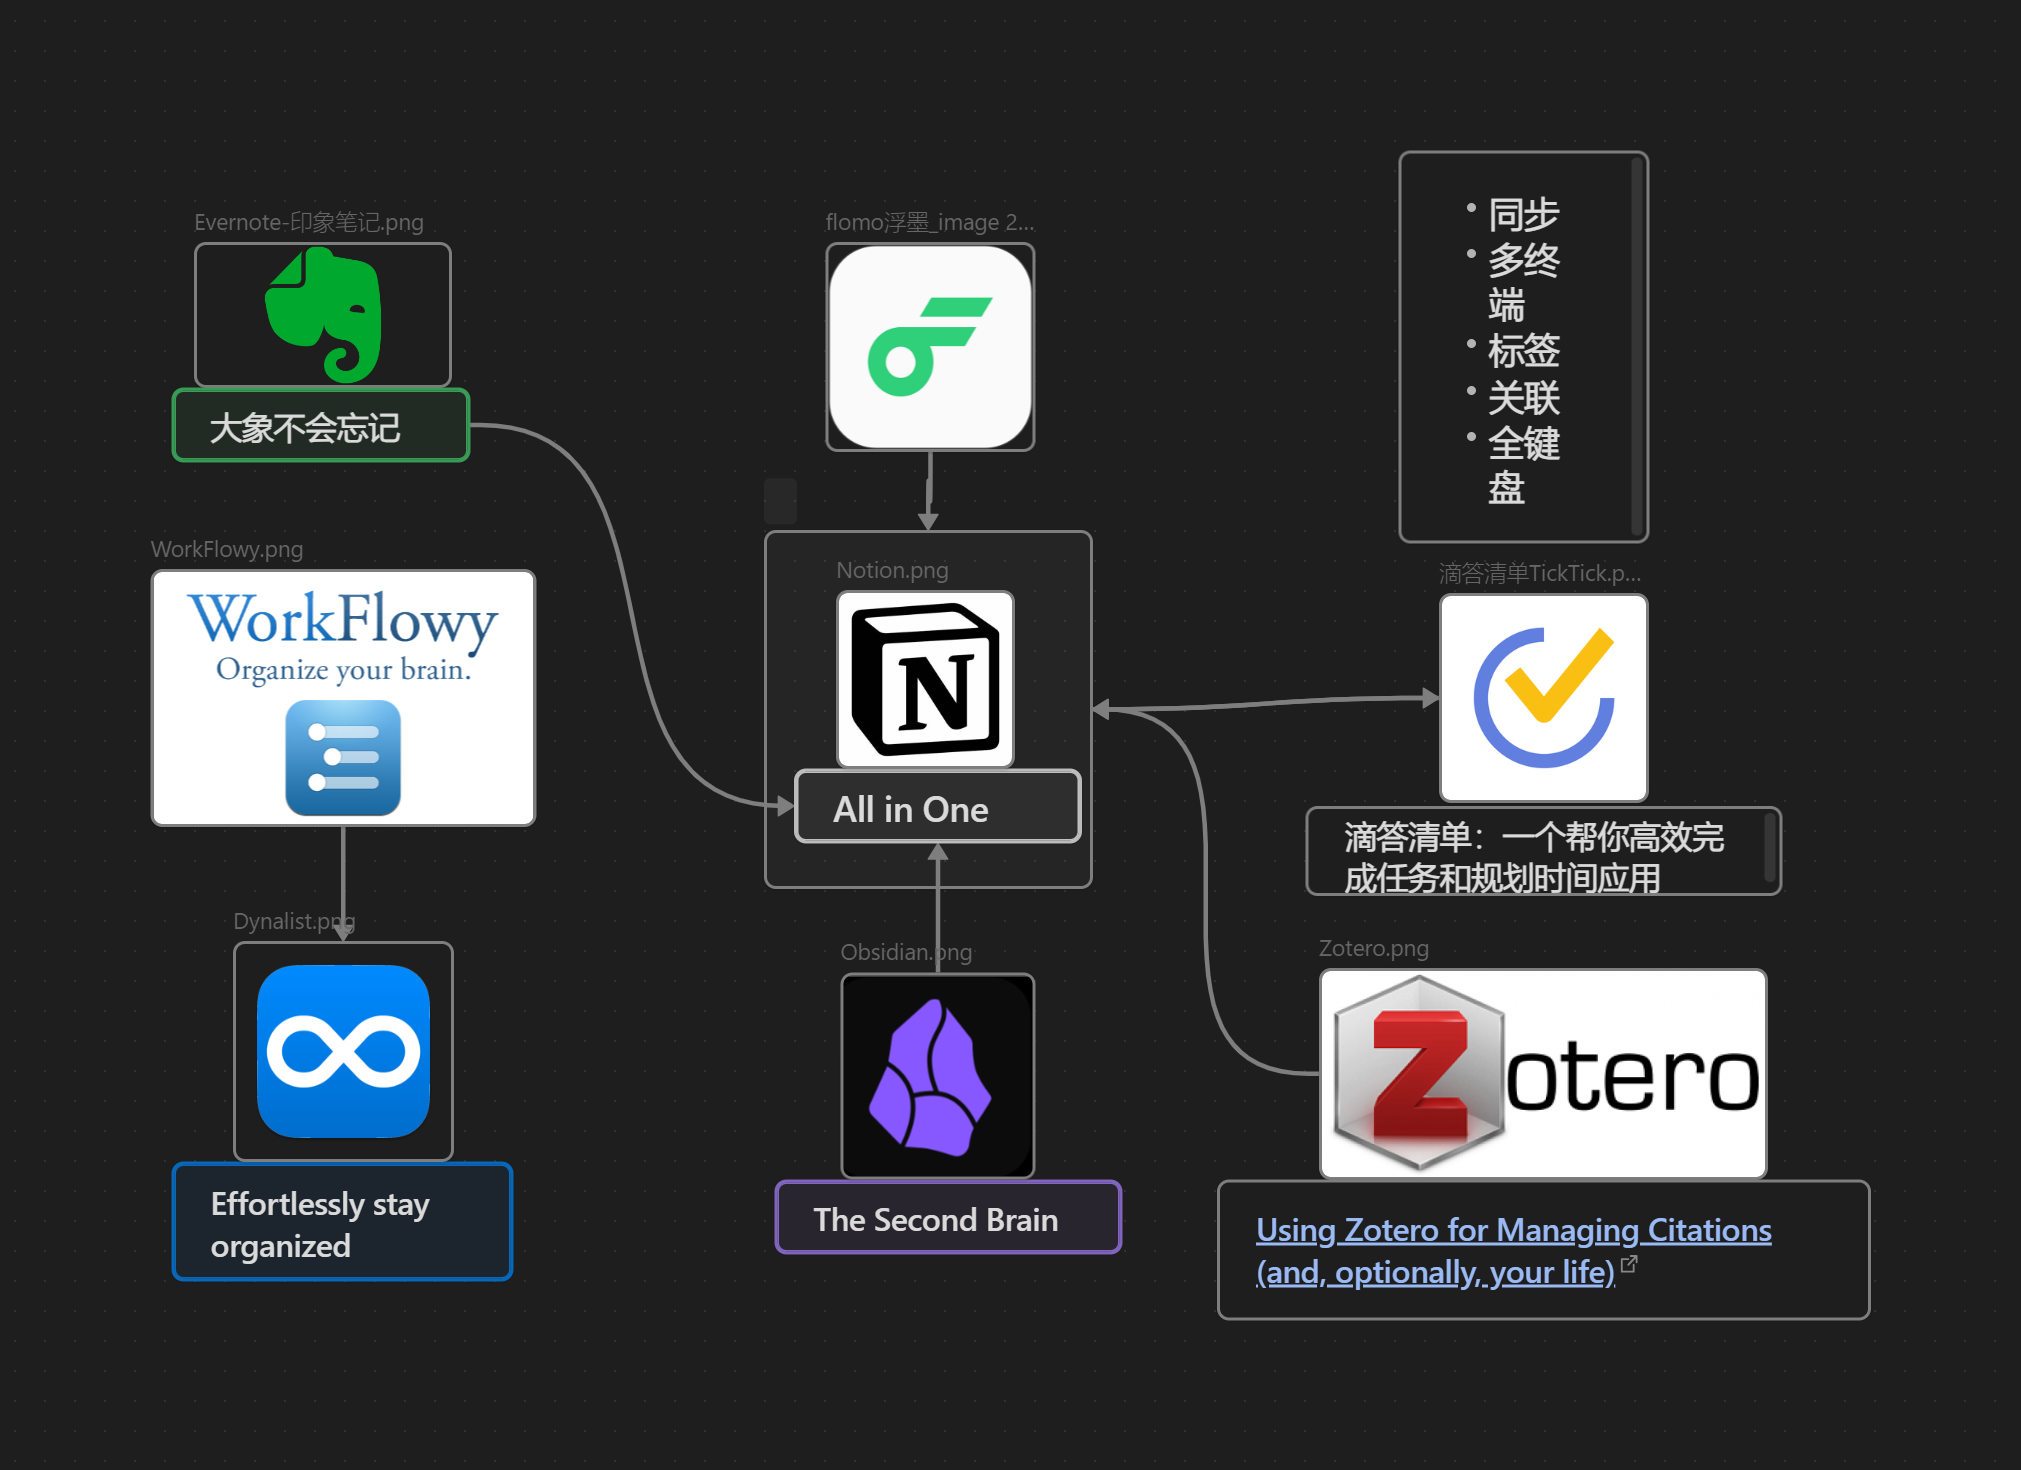Image resolution: width=2021 pixels, height=1470 pixels.
Task: Click the small empty dark card near flomo arrow
Action: pos(780,500)
